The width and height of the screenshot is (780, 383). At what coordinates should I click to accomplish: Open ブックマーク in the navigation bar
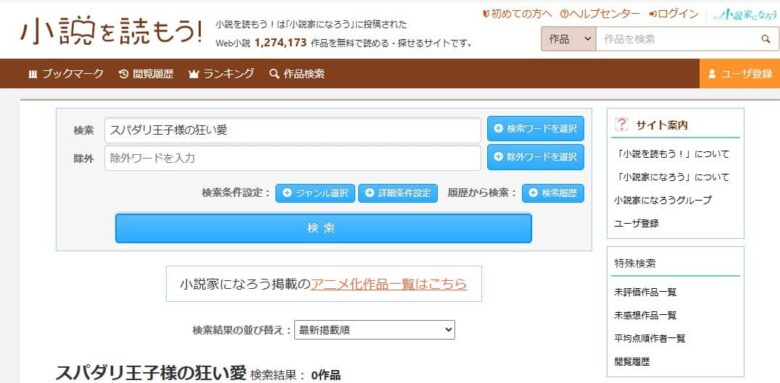click(x=66, y=74)
